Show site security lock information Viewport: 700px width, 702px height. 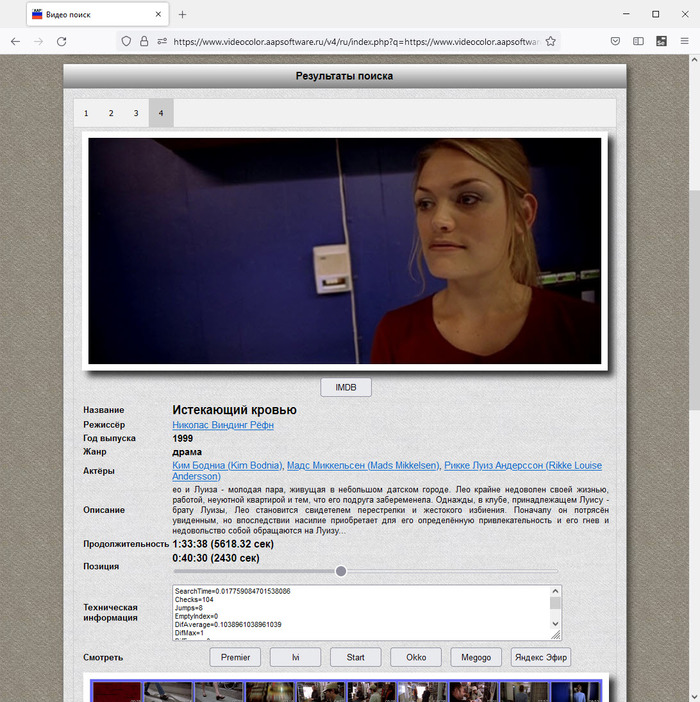tap(144, 42)
